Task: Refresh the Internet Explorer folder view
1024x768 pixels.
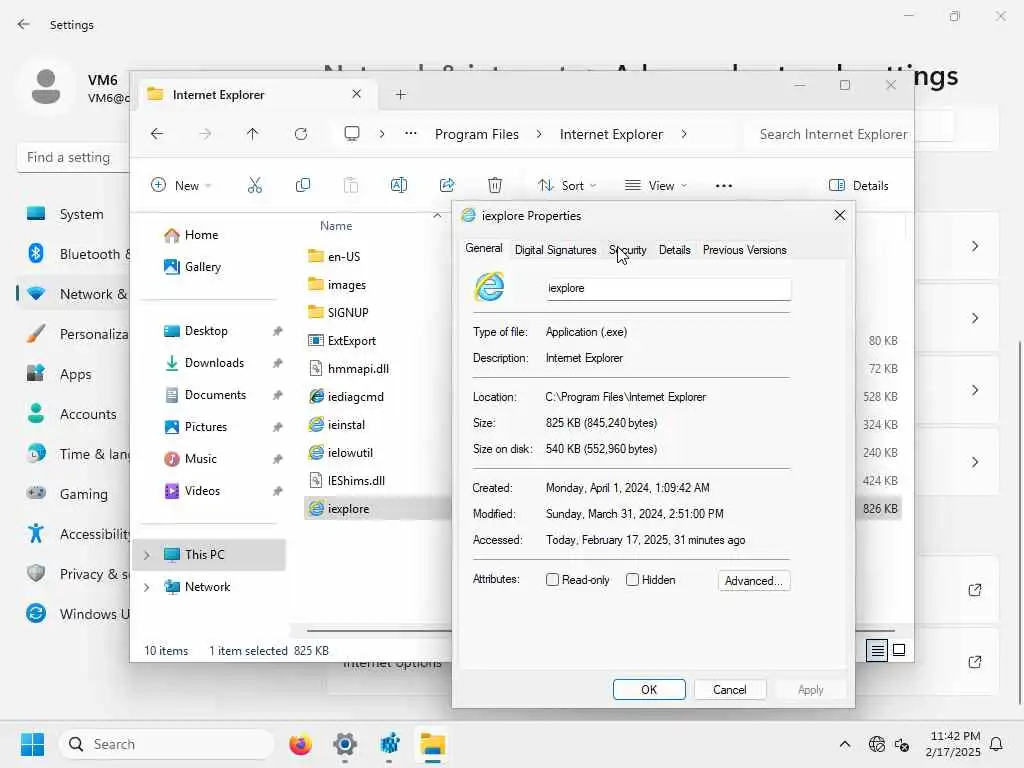Action: [301, 134]
